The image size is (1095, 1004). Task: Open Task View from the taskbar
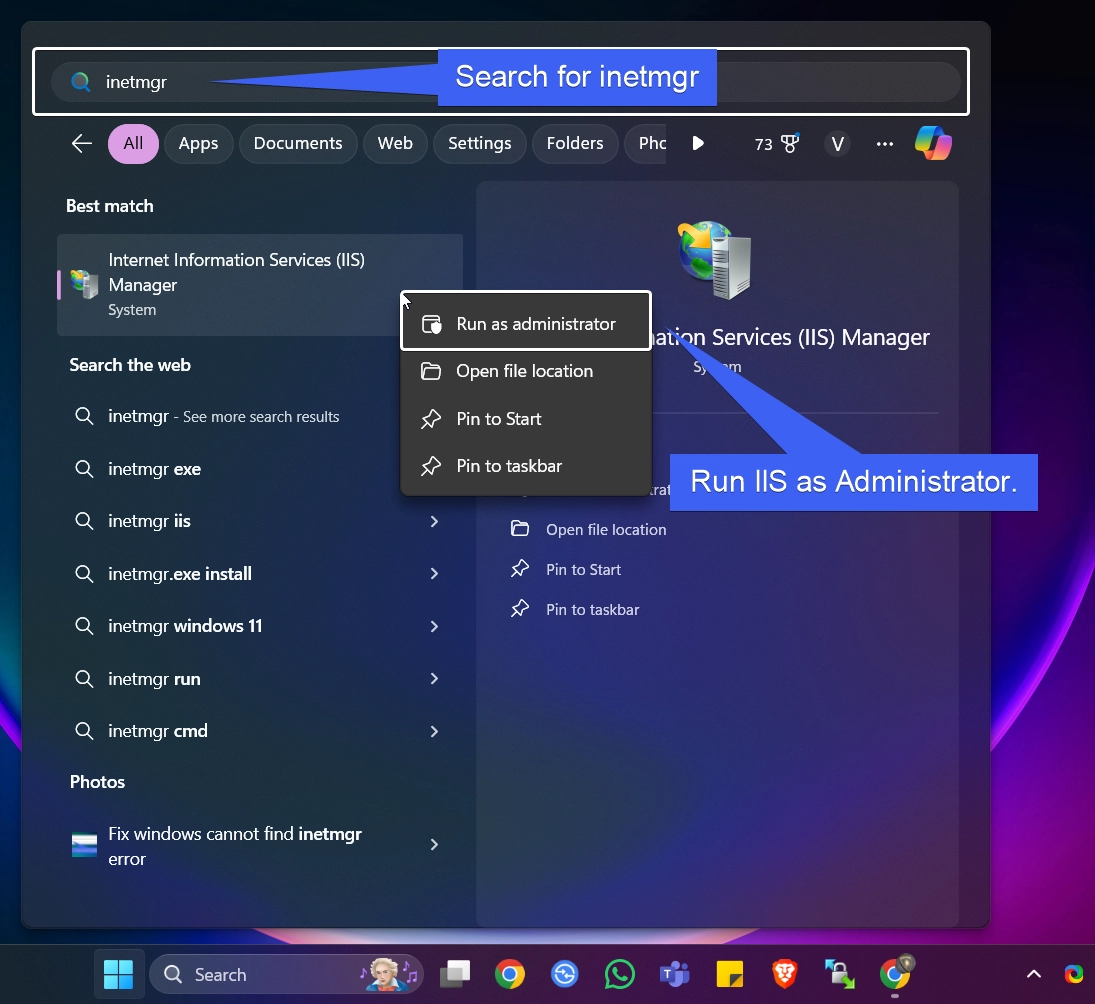pyautogui.click(x=455, y=974)
